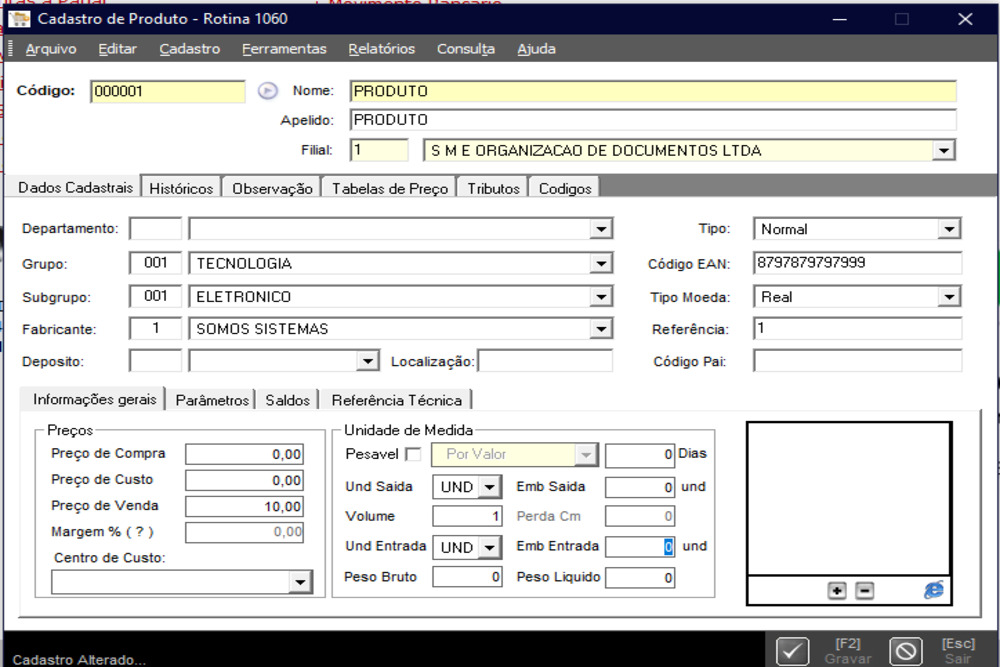Image resolution: width=1000 pixels, height=667 pixels.
Task: Click the plus icon under the image box
Action: (837, 591)
